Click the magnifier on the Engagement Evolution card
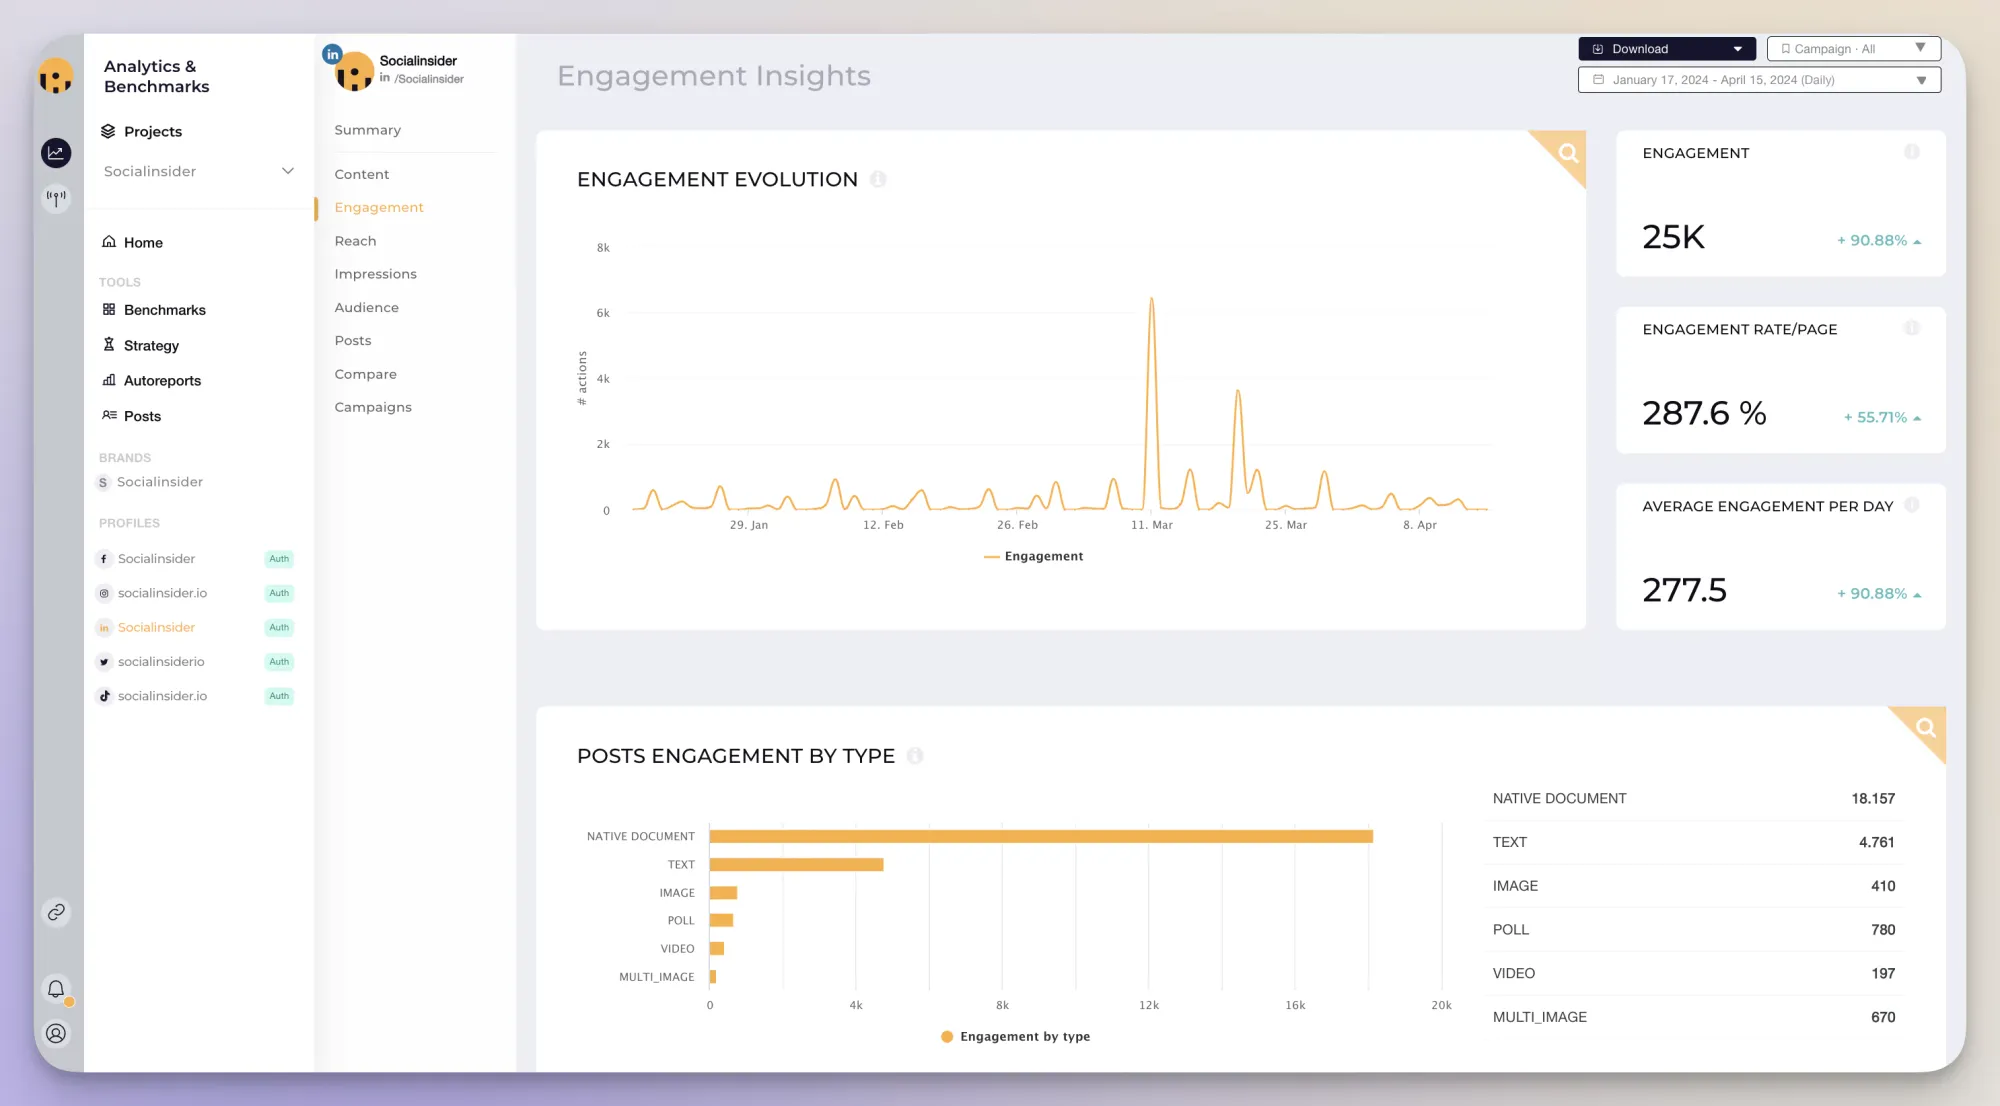 tap(1568, 153)
